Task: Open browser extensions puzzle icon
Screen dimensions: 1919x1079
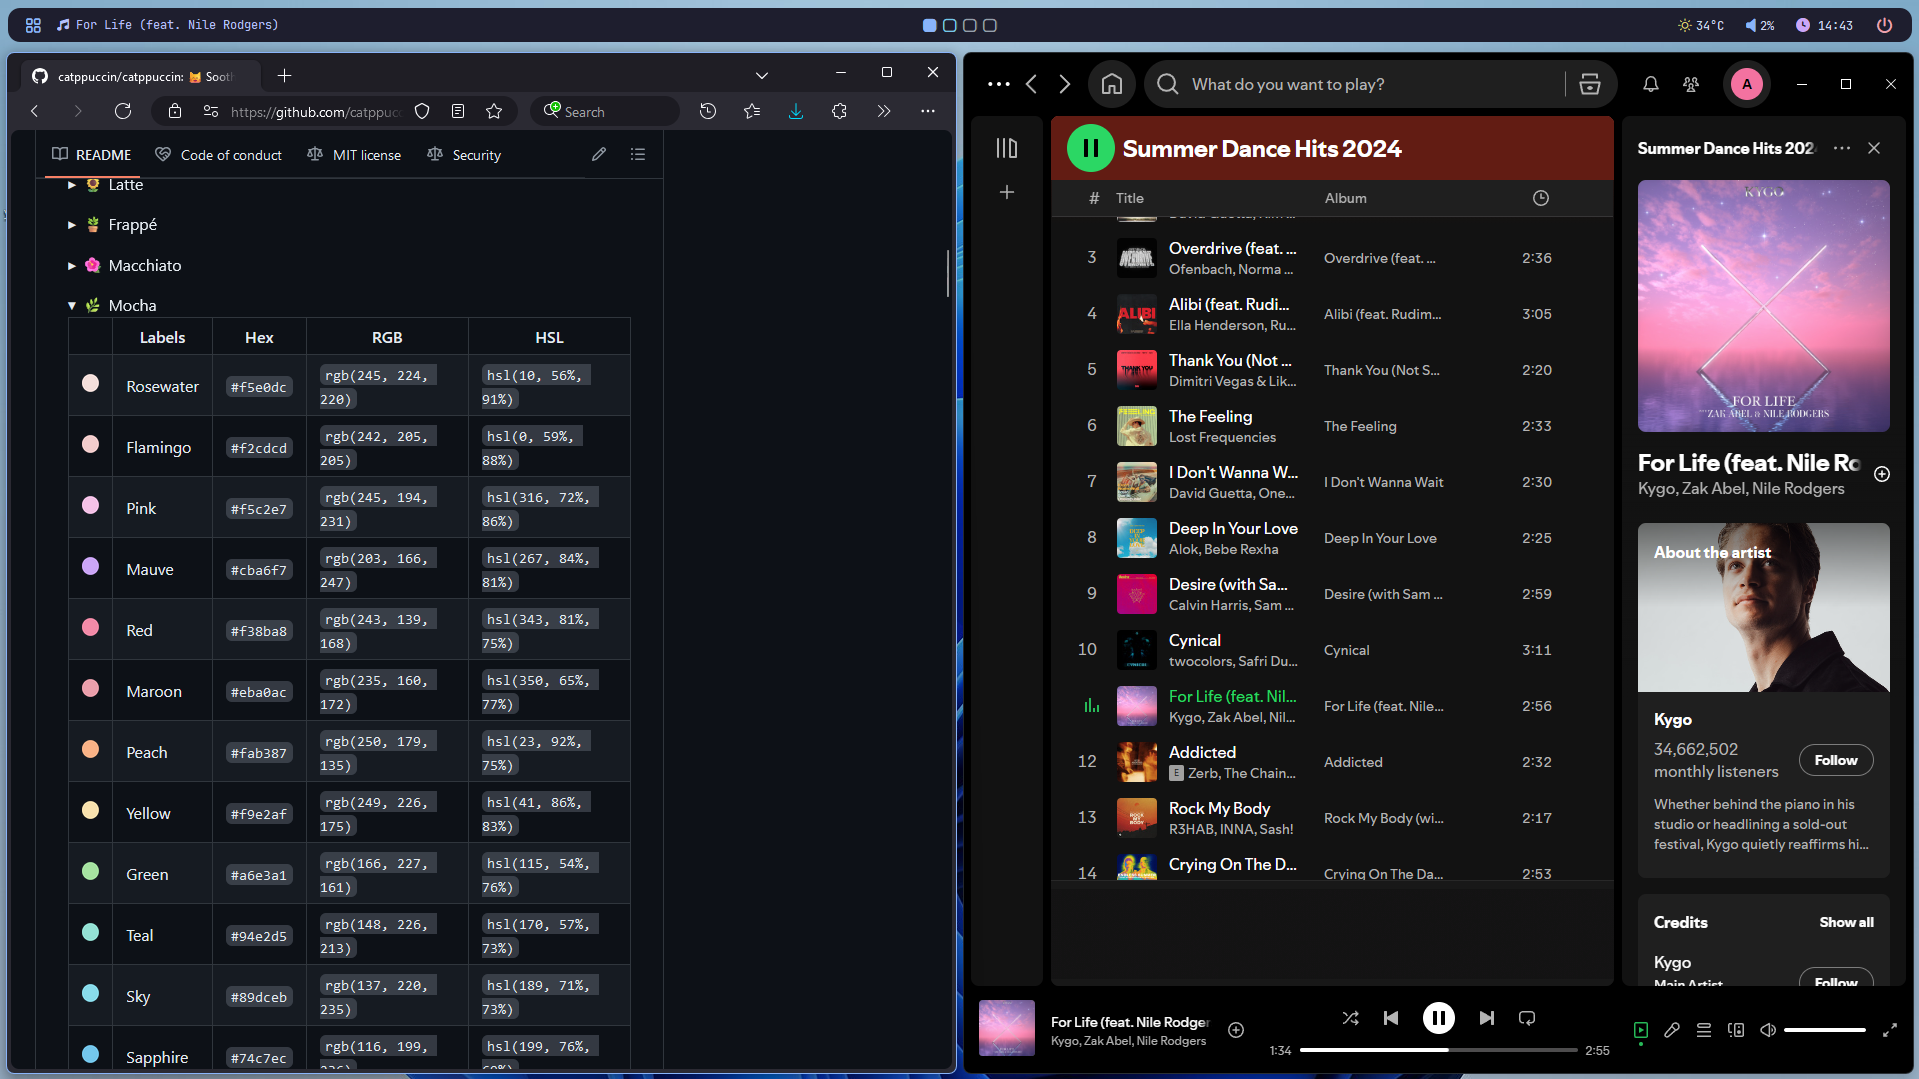Action: tap(839, 111)
